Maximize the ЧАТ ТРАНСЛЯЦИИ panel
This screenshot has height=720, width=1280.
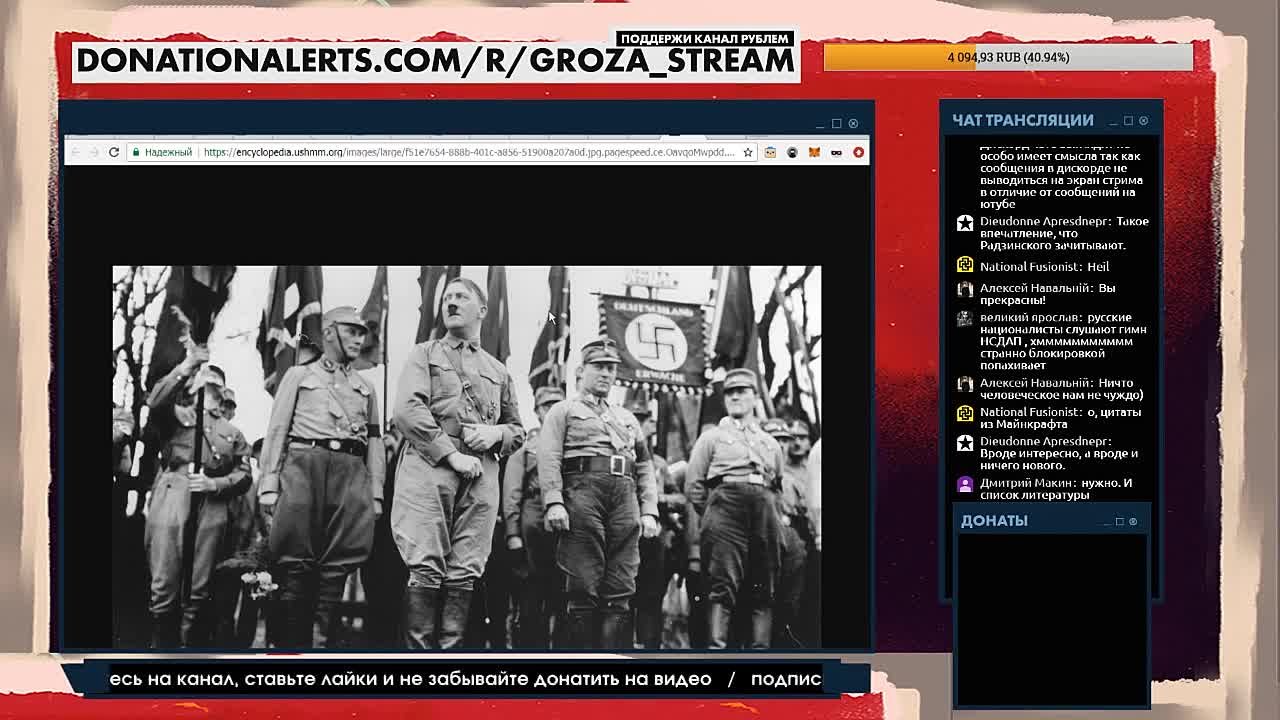click(1128, 121)
